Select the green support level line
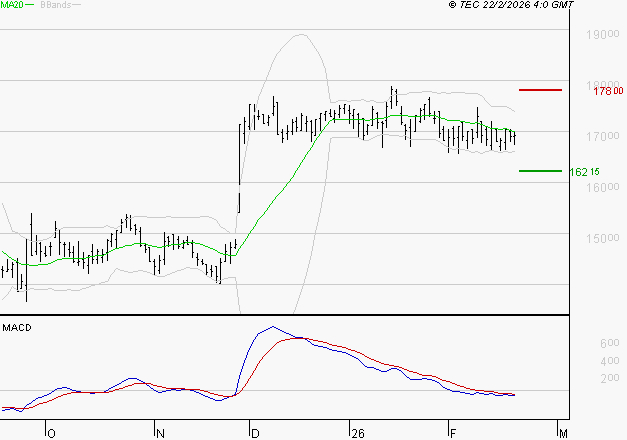This screenshot has width=627, height=440. pyautogui.click(x=540, y=171)
